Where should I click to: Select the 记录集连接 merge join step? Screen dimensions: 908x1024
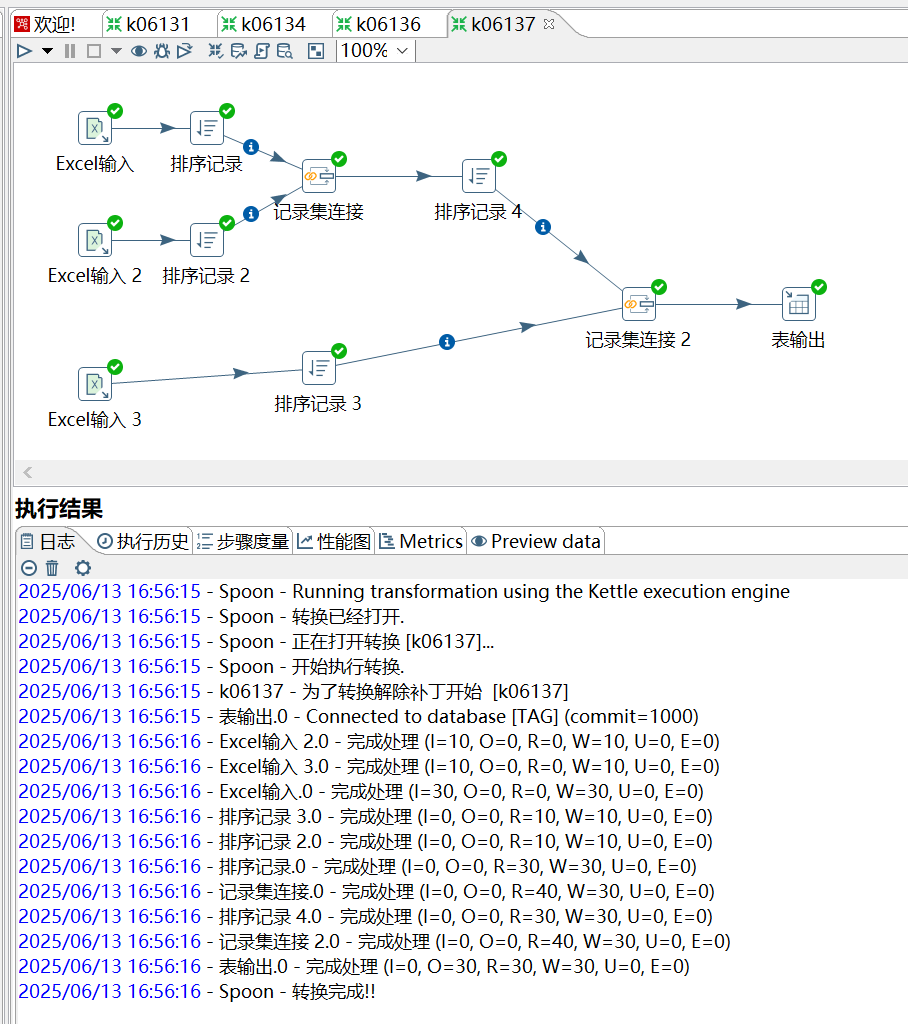pyautogui.click(x=319, y=176)
